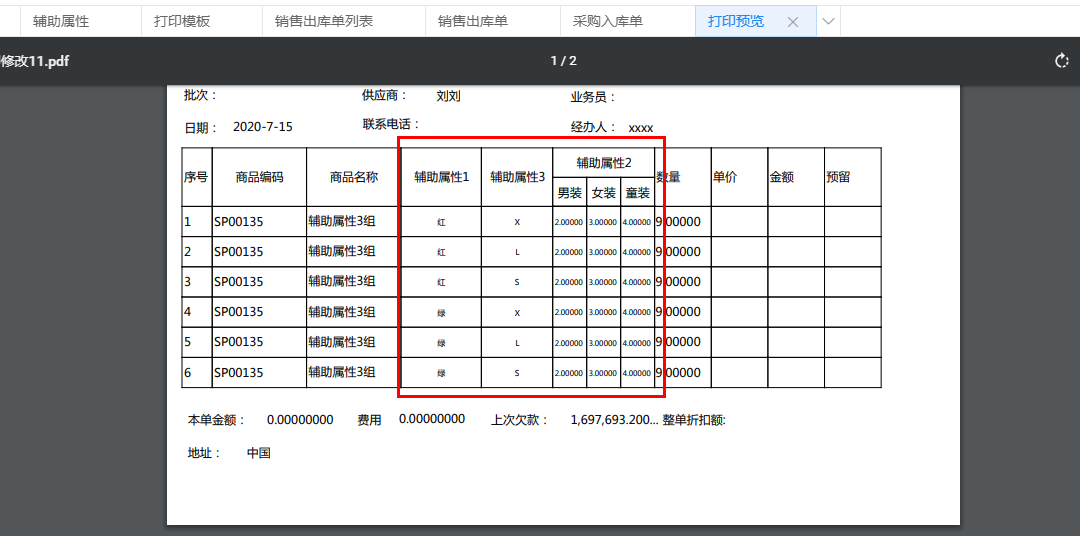The width and height of the screenshot is (1080, 536).
Task: Click the 红 cell in row 3
Action: (x=442, y=282)
